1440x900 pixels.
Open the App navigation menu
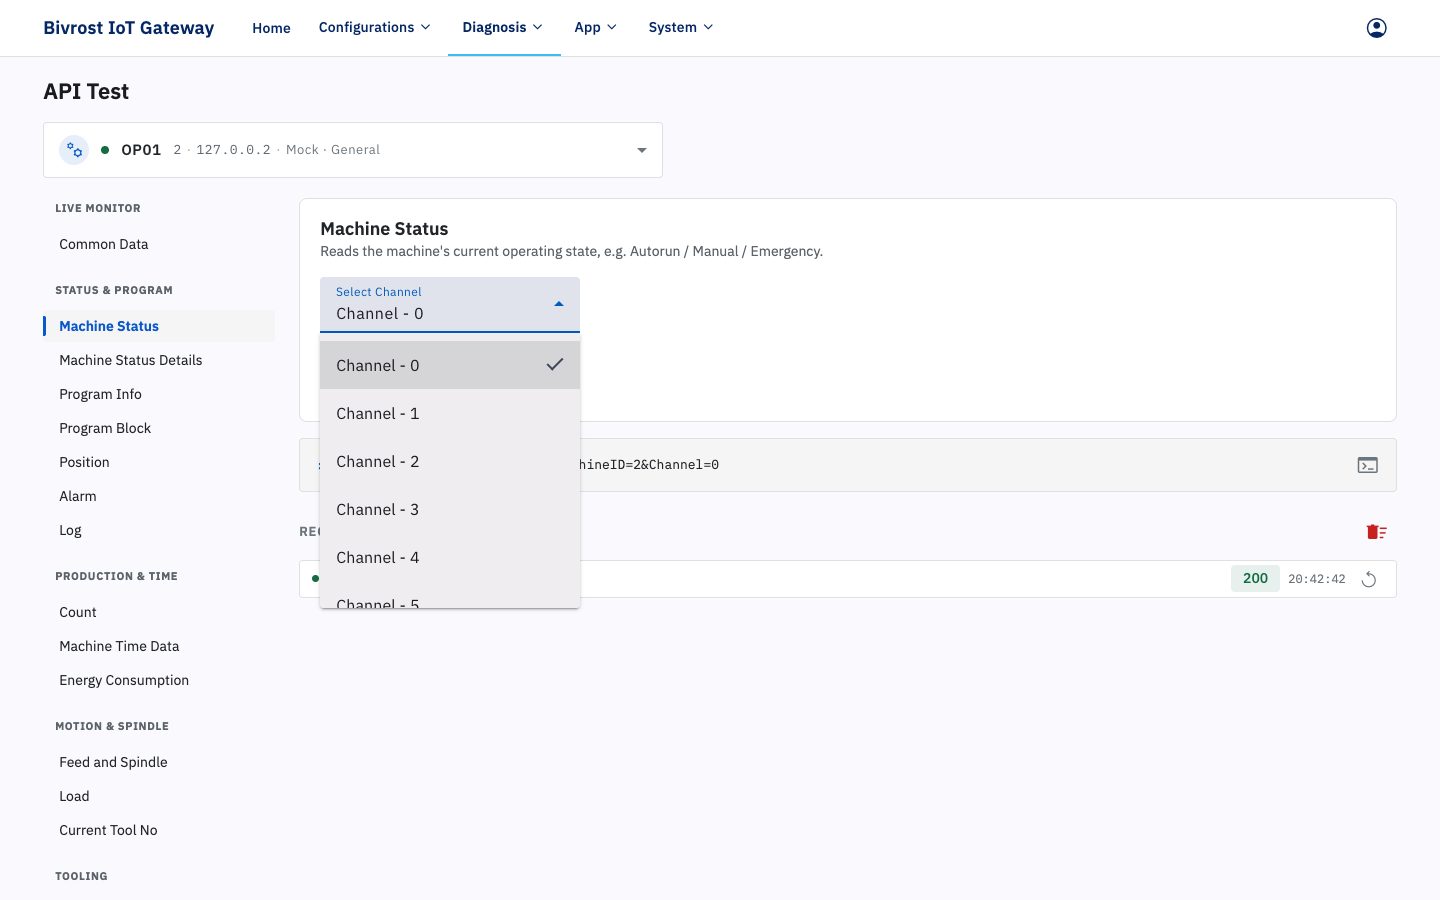595,28
